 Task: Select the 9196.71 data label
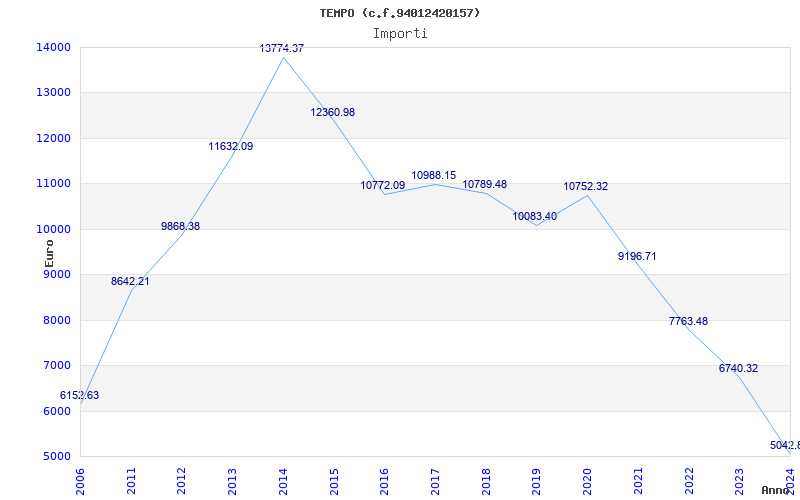(637, 256)
